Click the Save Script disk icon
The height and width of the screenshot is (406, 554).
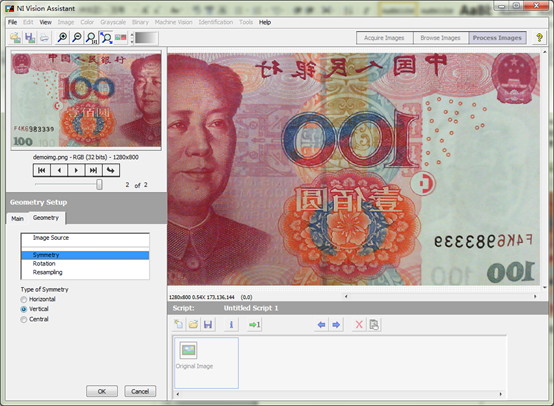click(x=208, y=324)
